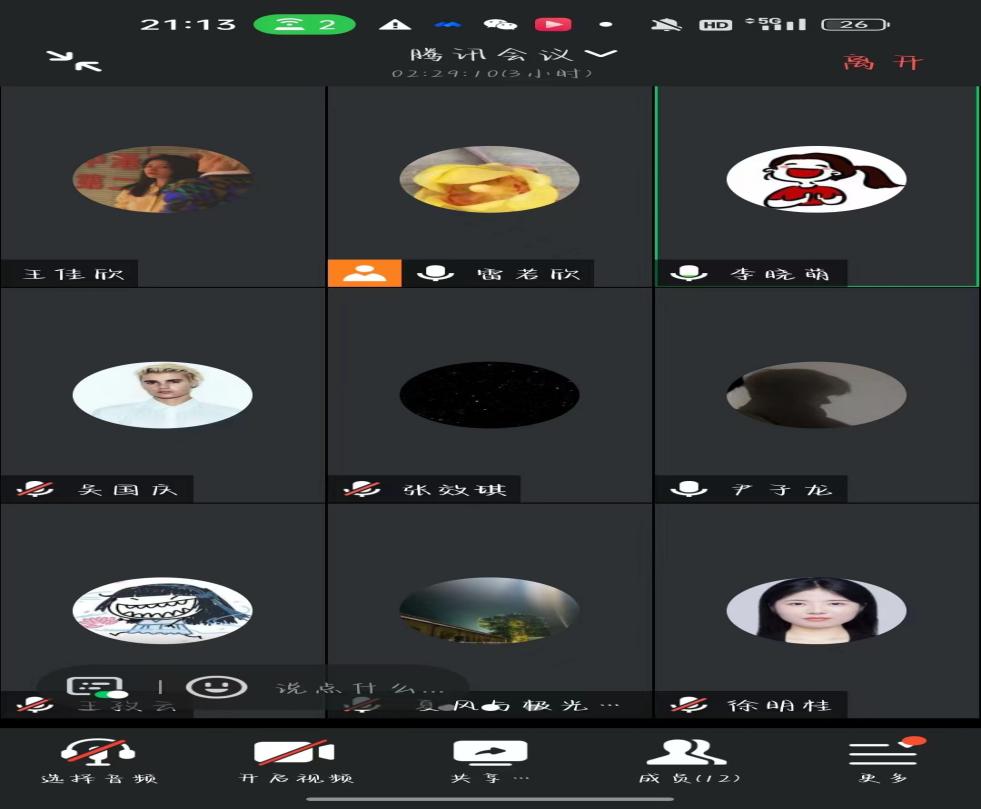Click the orange host badge beside 雷若欣
Image resolution: width=981 pixels, height=809 pixels.
point(365,273)
